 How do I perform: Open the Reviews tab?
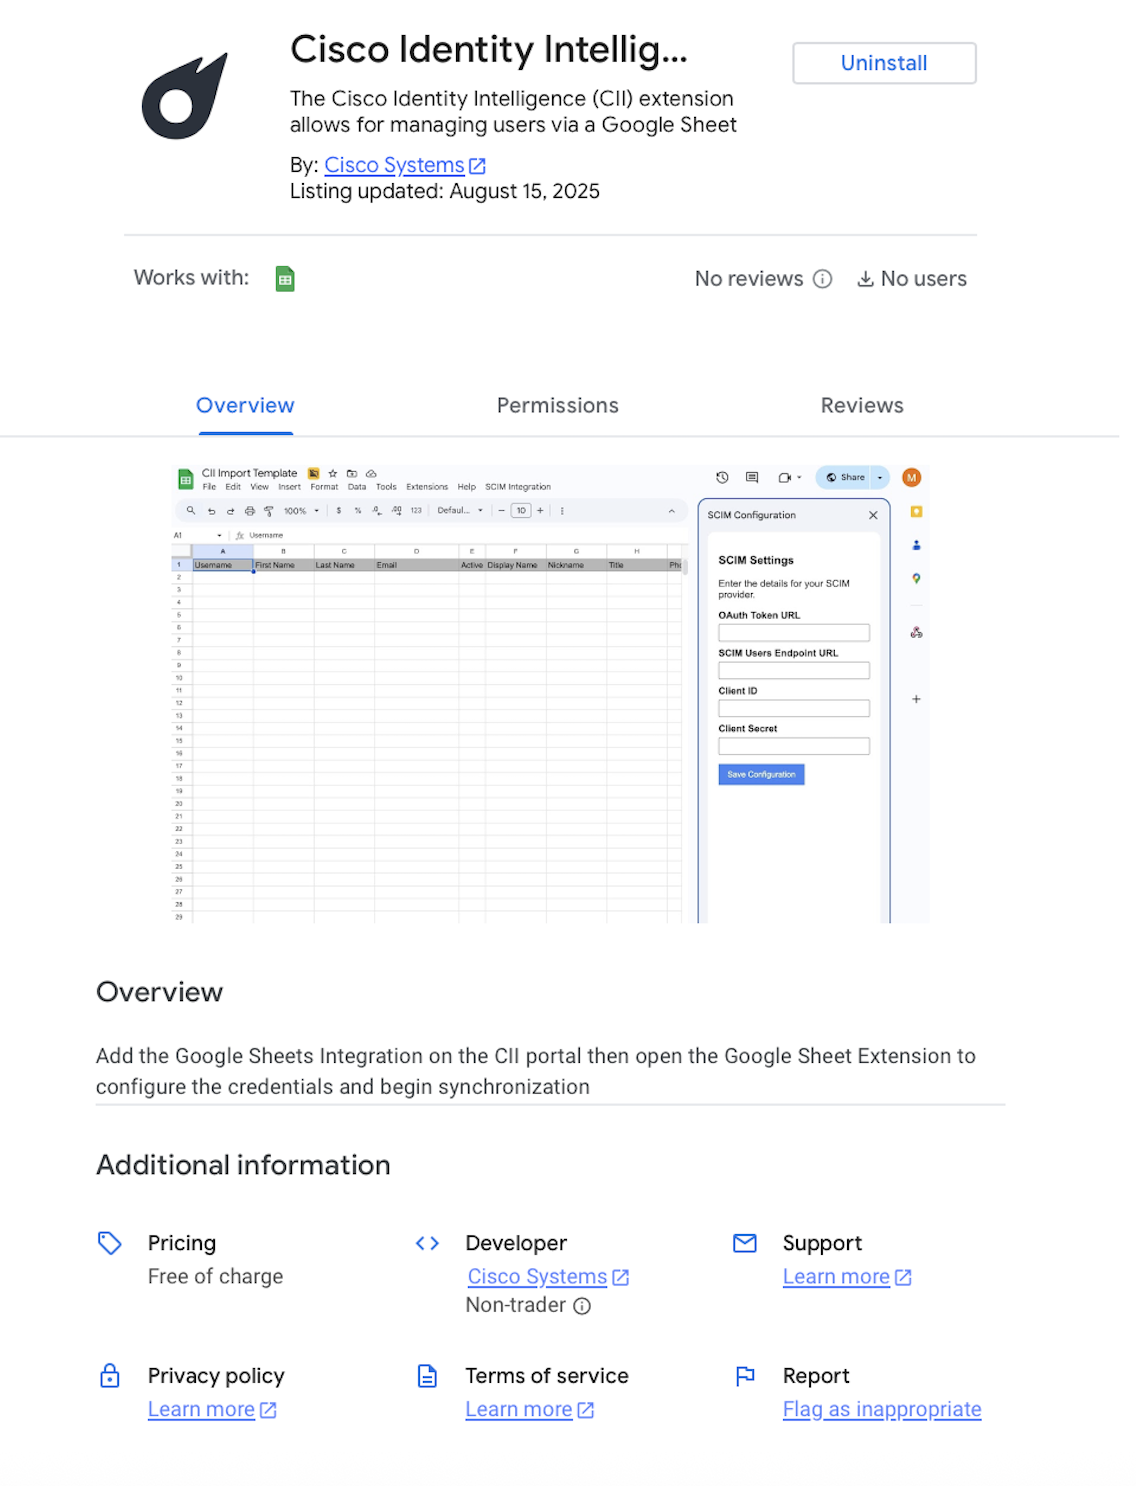click(x=861, y=405)
